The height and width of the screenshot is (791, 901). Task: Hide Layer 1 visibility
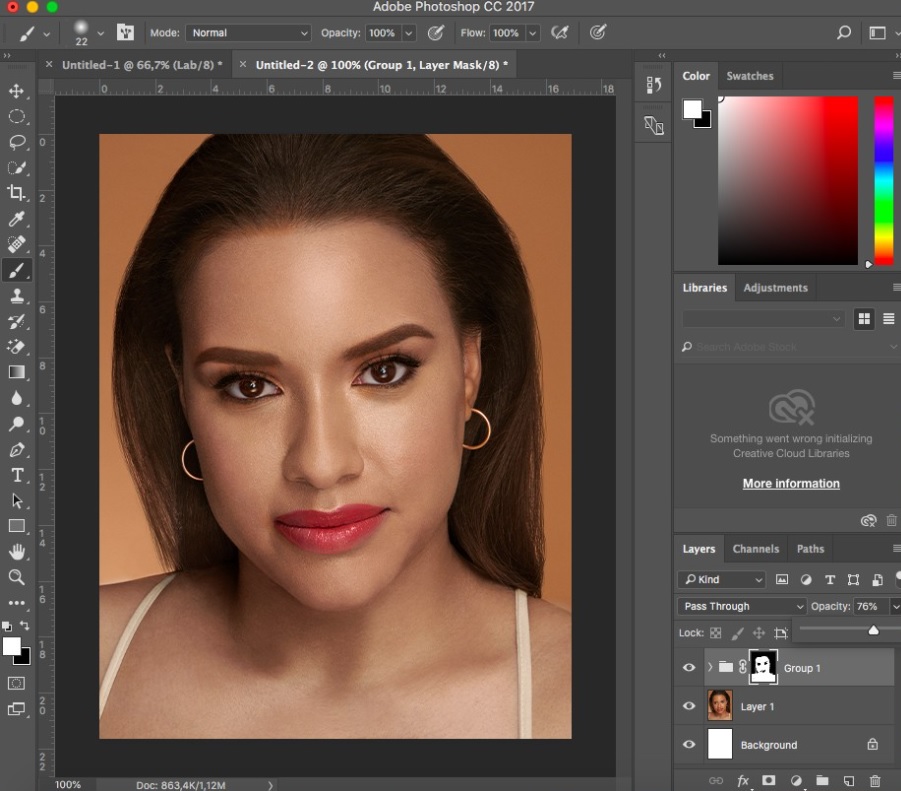689,706
